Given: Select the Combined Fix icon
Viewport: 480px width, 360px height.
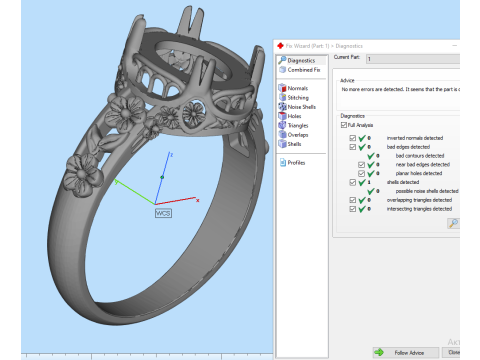Looking at the screenshot, I should tap(283, 70).
